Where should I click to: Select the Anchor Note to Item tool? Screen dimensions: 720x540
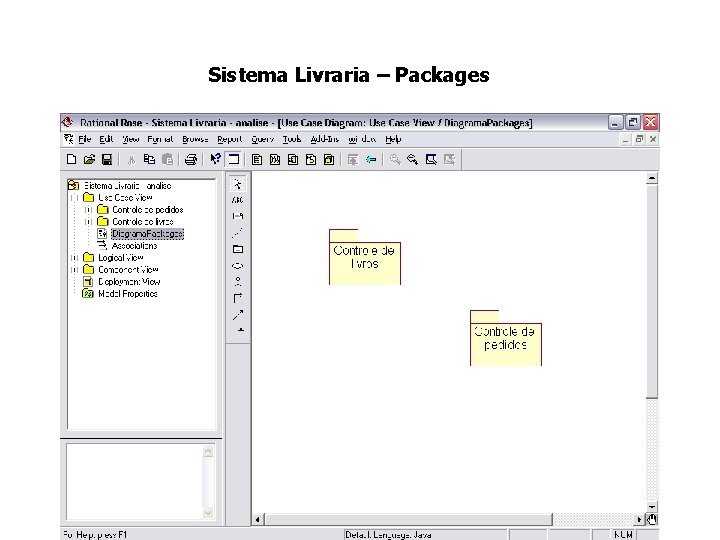click(x=238, y=233)
